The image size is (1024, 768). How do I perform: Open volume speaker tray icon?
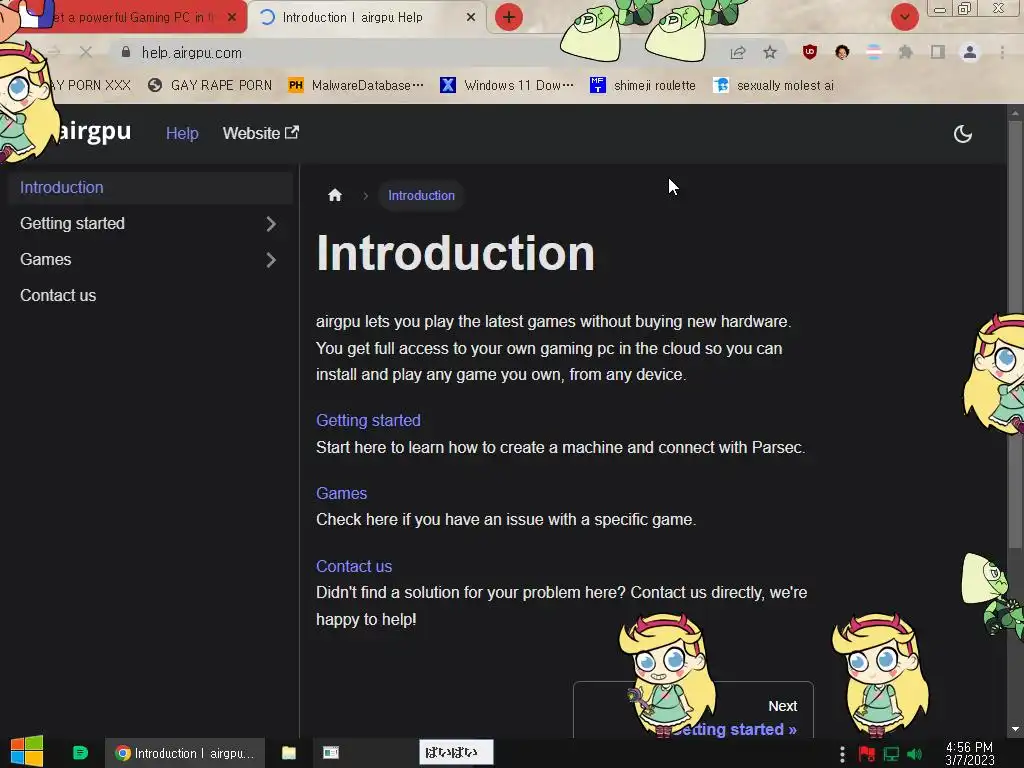click(915, 754)
